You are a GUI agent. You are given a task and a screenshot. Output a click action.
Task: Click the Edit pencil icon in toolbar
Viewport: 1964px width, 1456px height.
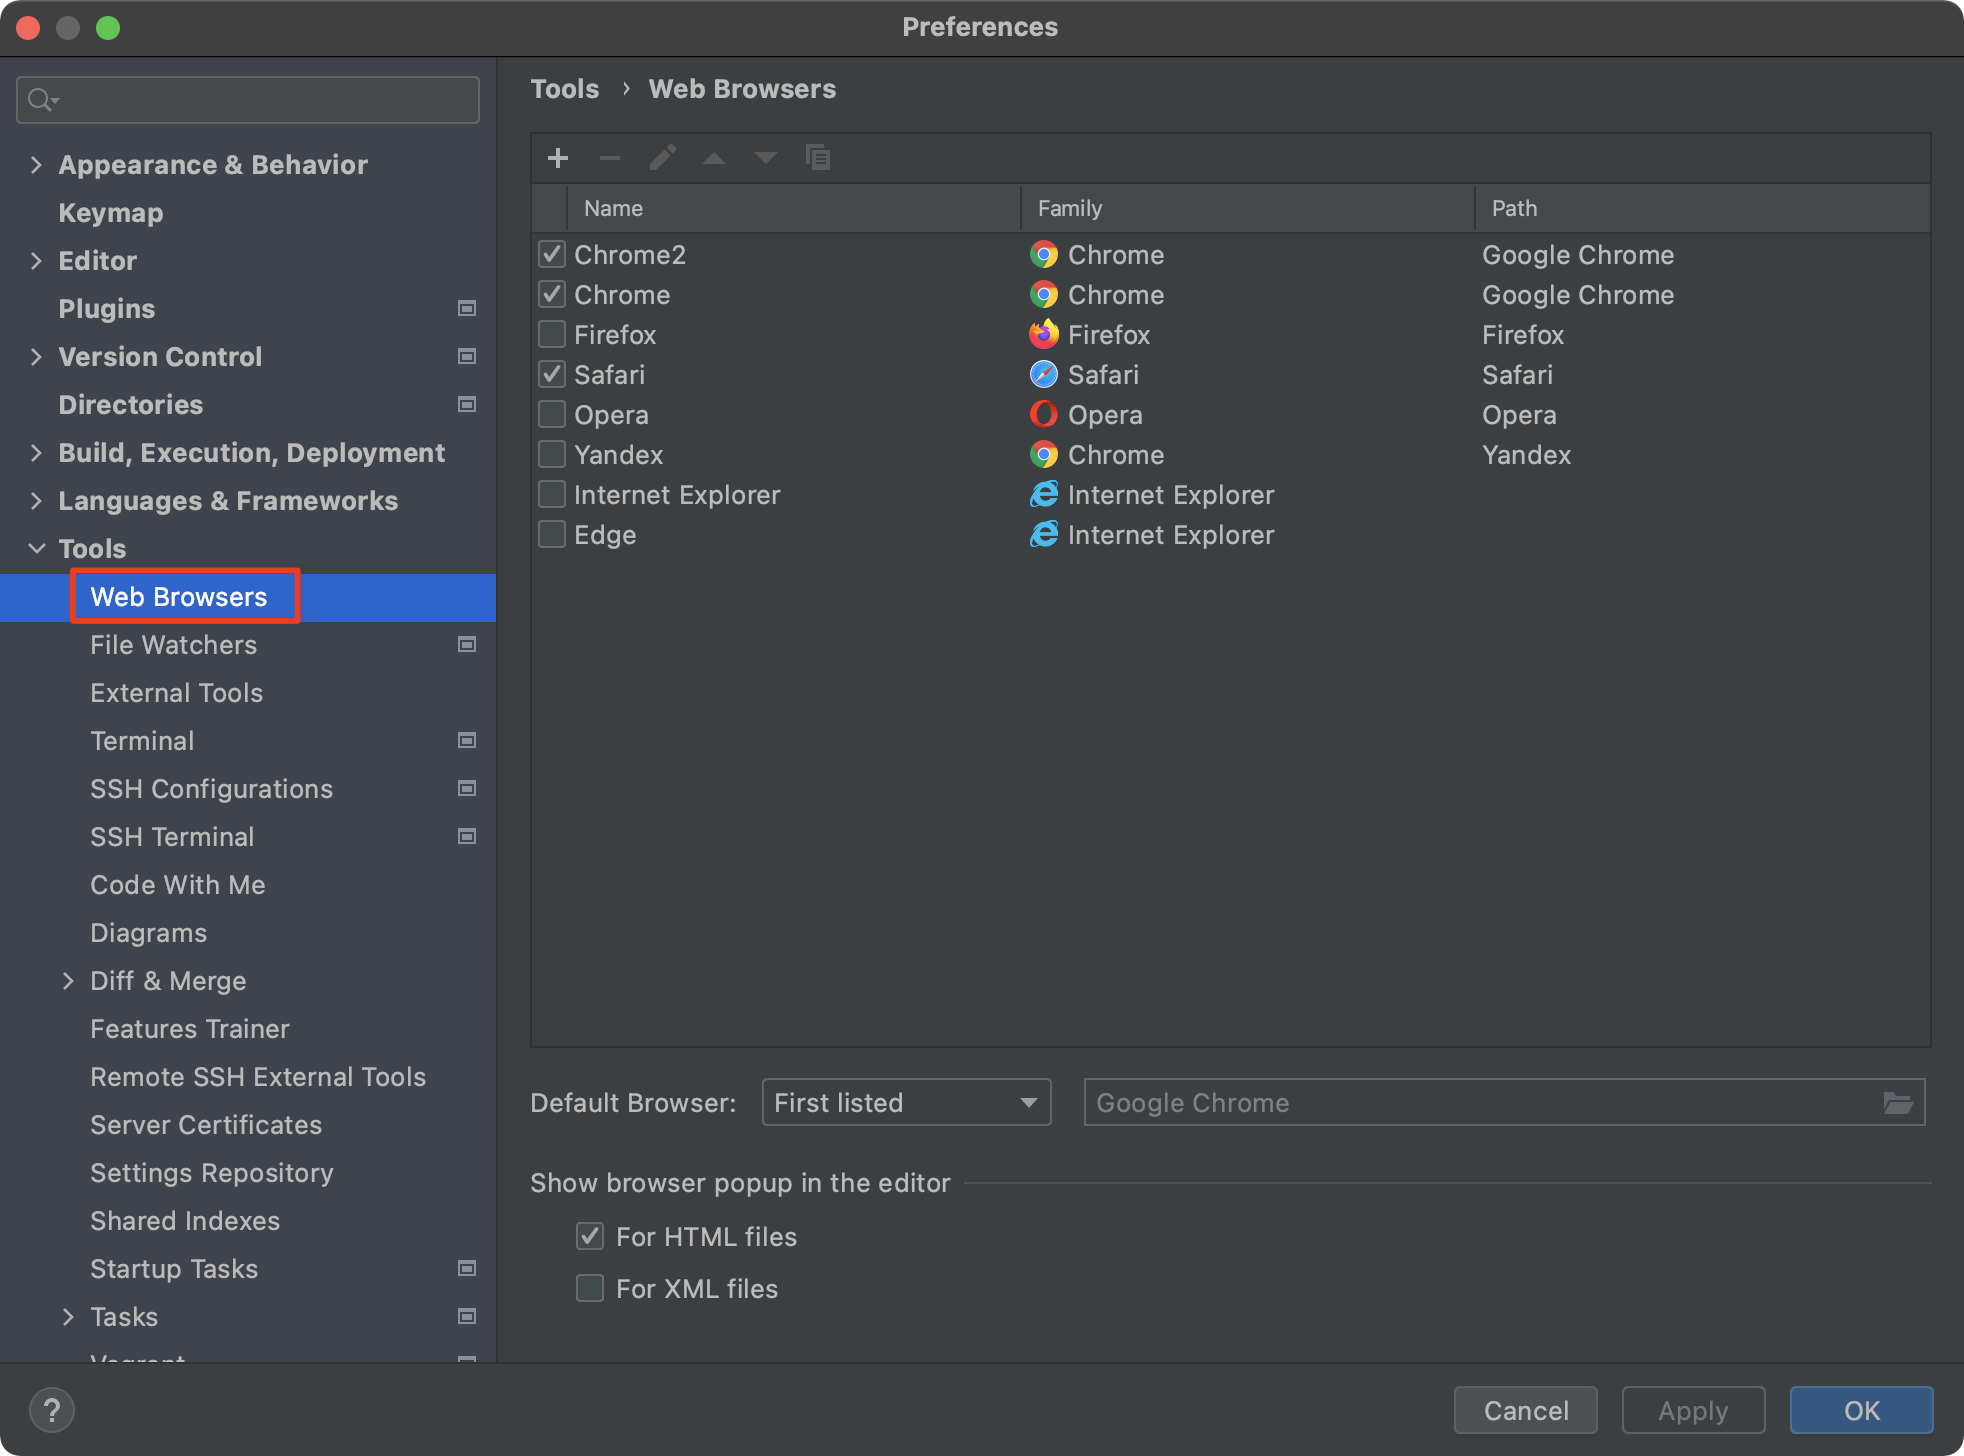click(x=662, y=158)
